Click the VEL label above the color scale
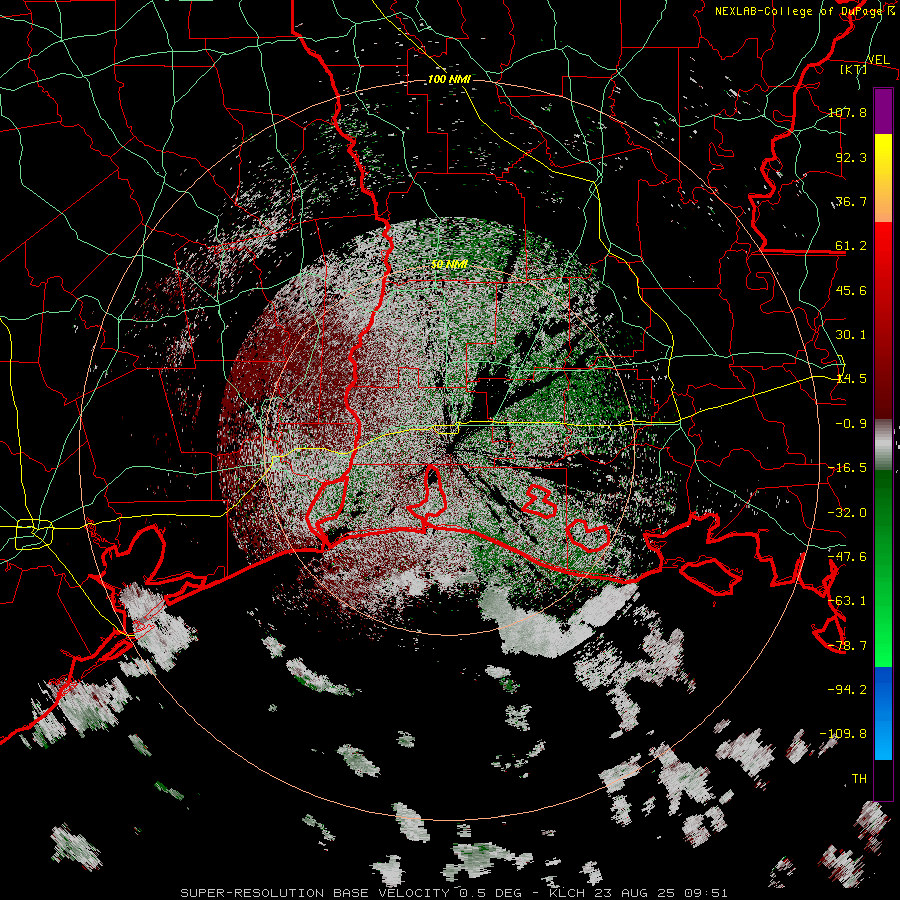 pyautogui.click(x=878, y=59)
